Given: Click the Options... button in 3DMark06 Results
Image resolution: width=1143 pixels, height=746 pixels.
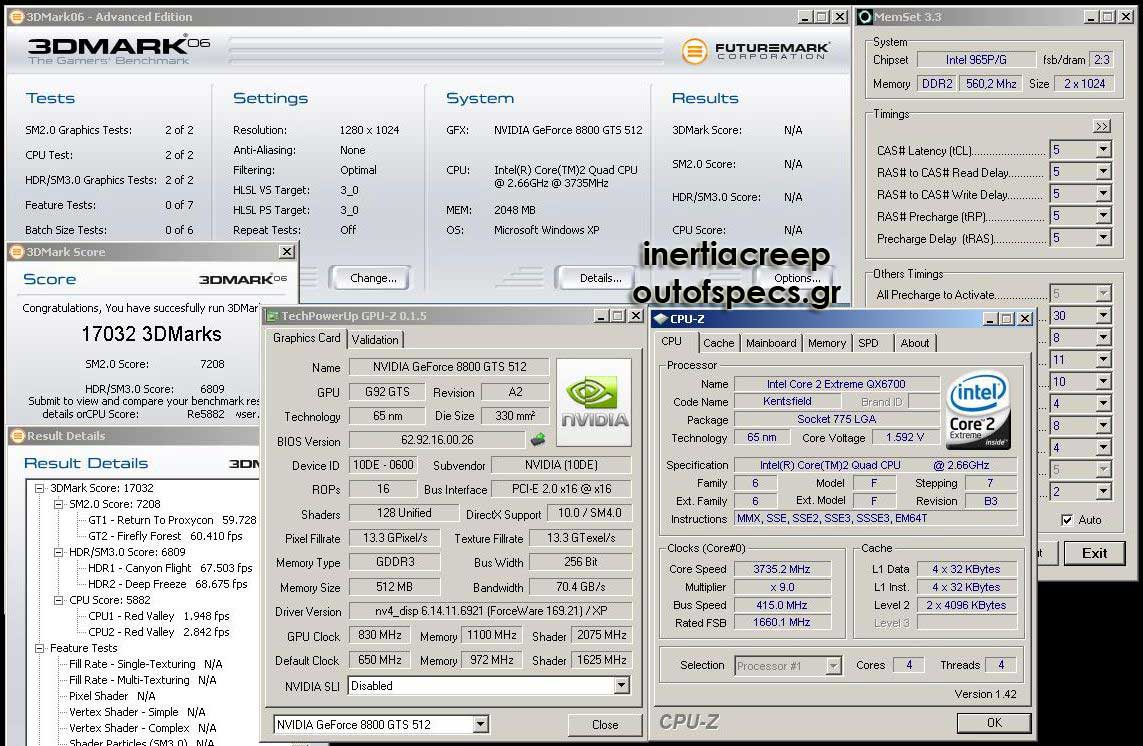Looking at the screenshot, I should click(x=797, y=278).
